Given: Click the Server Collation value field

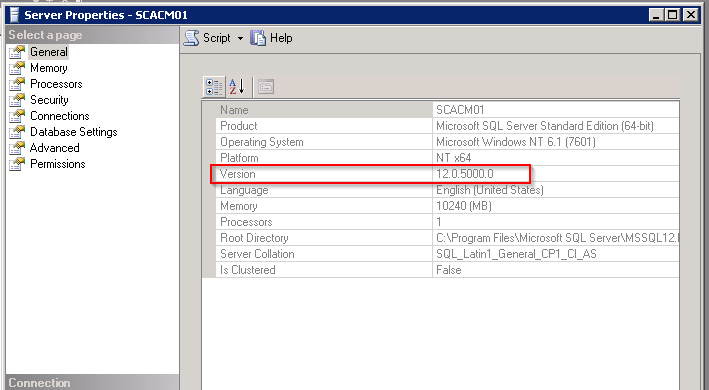Looking at the screenshot, I should coord(556,254).
